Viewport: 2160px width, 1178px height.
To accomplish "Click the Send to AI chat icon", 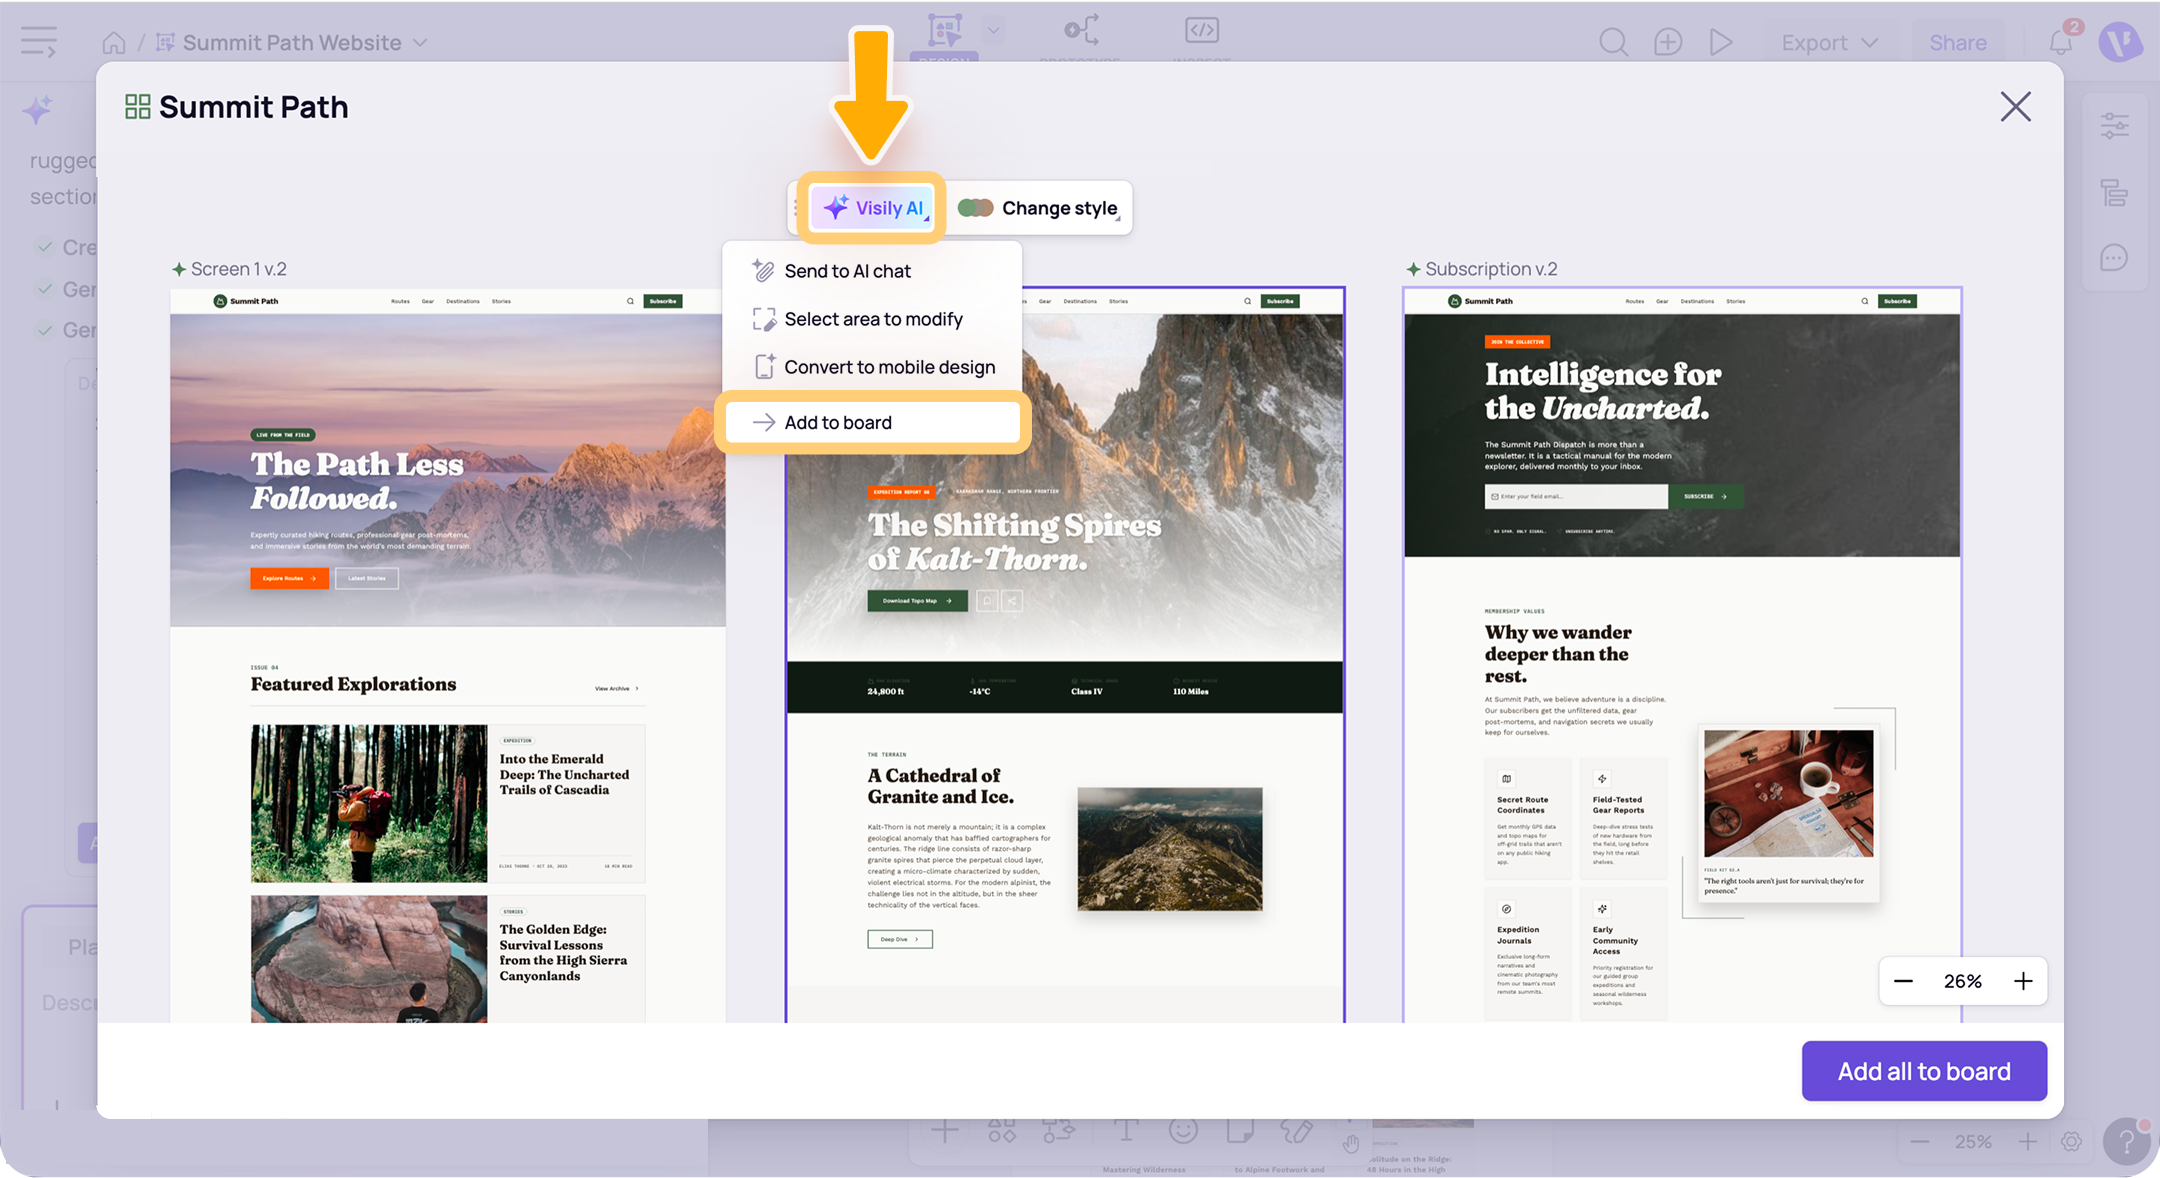I will click(x=764, y=271).
